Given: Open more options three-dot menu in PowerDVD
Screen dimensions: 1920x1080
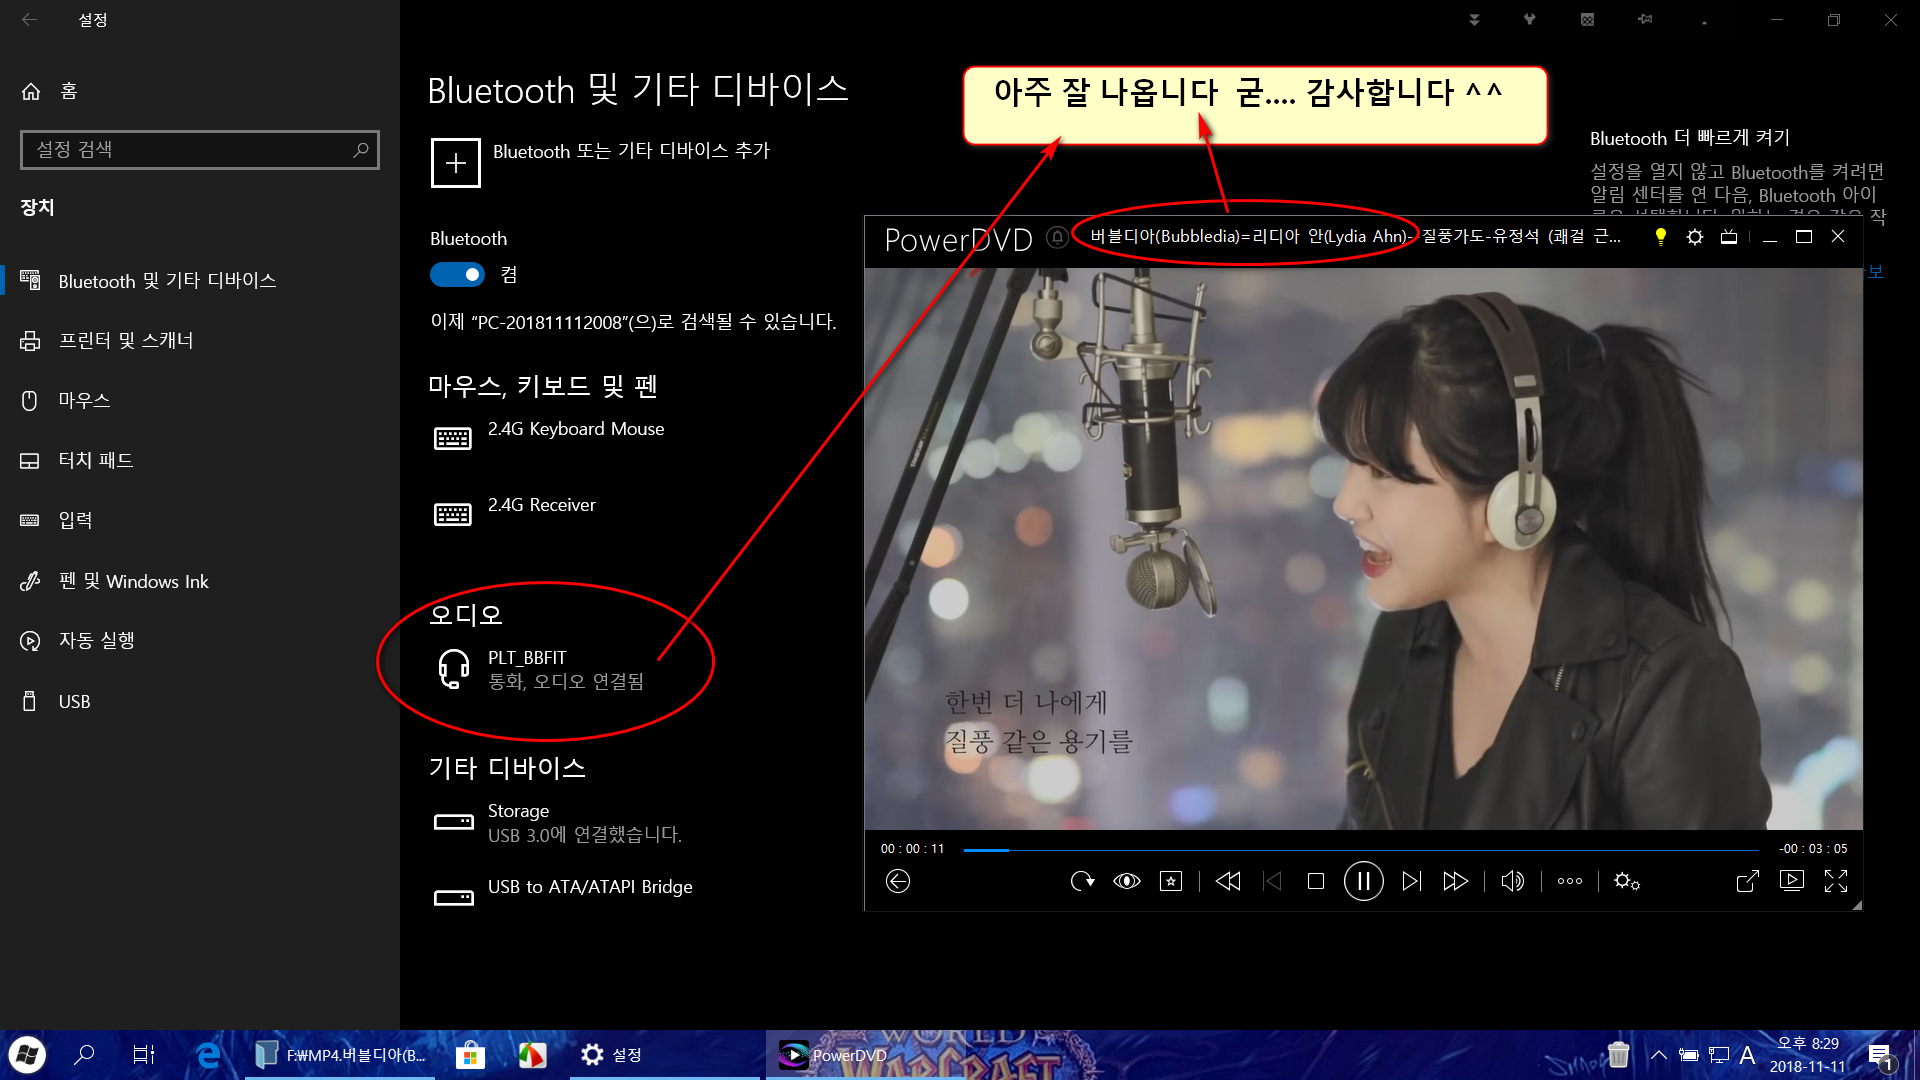Looking at the screenshot, I should click(1570, 881).
